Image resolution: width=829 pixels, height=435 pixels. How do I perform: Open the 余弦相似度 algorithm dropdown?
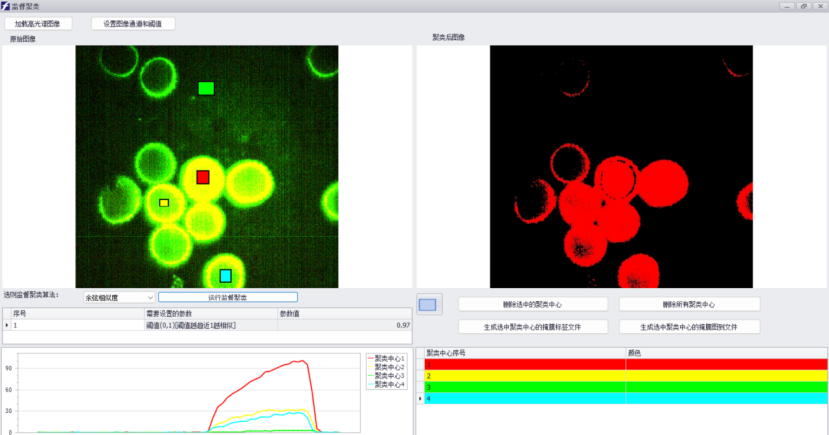(119, 297)
